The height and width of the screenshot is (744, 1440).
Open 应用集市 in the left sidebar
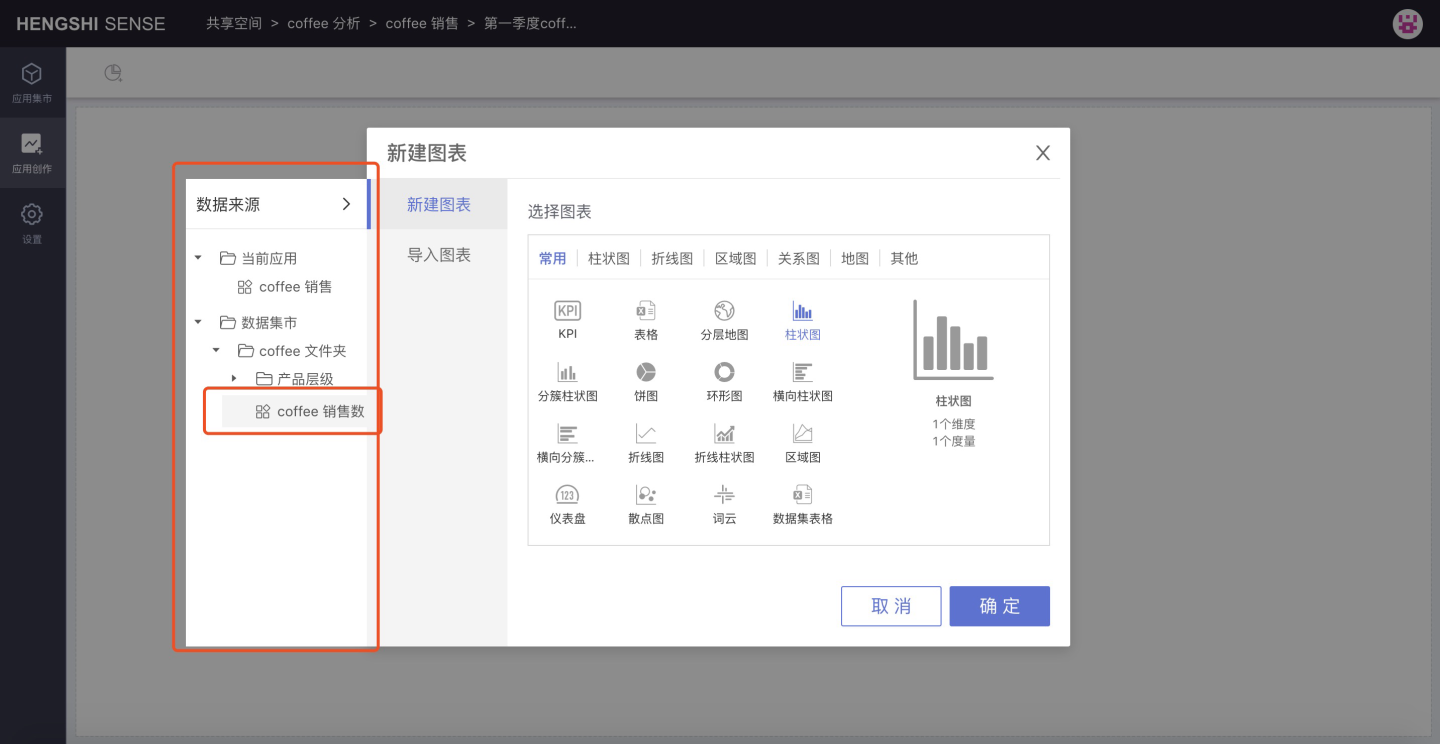32,83
